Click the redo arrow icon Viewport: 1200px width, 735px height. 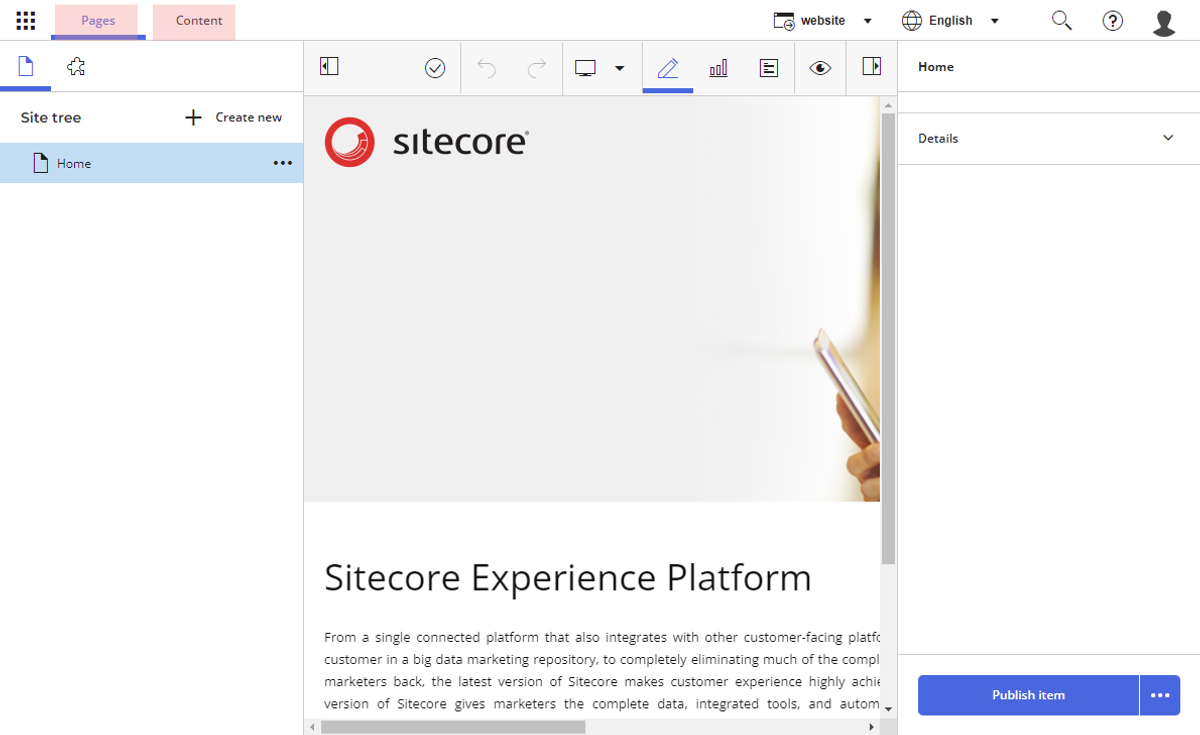537,68
